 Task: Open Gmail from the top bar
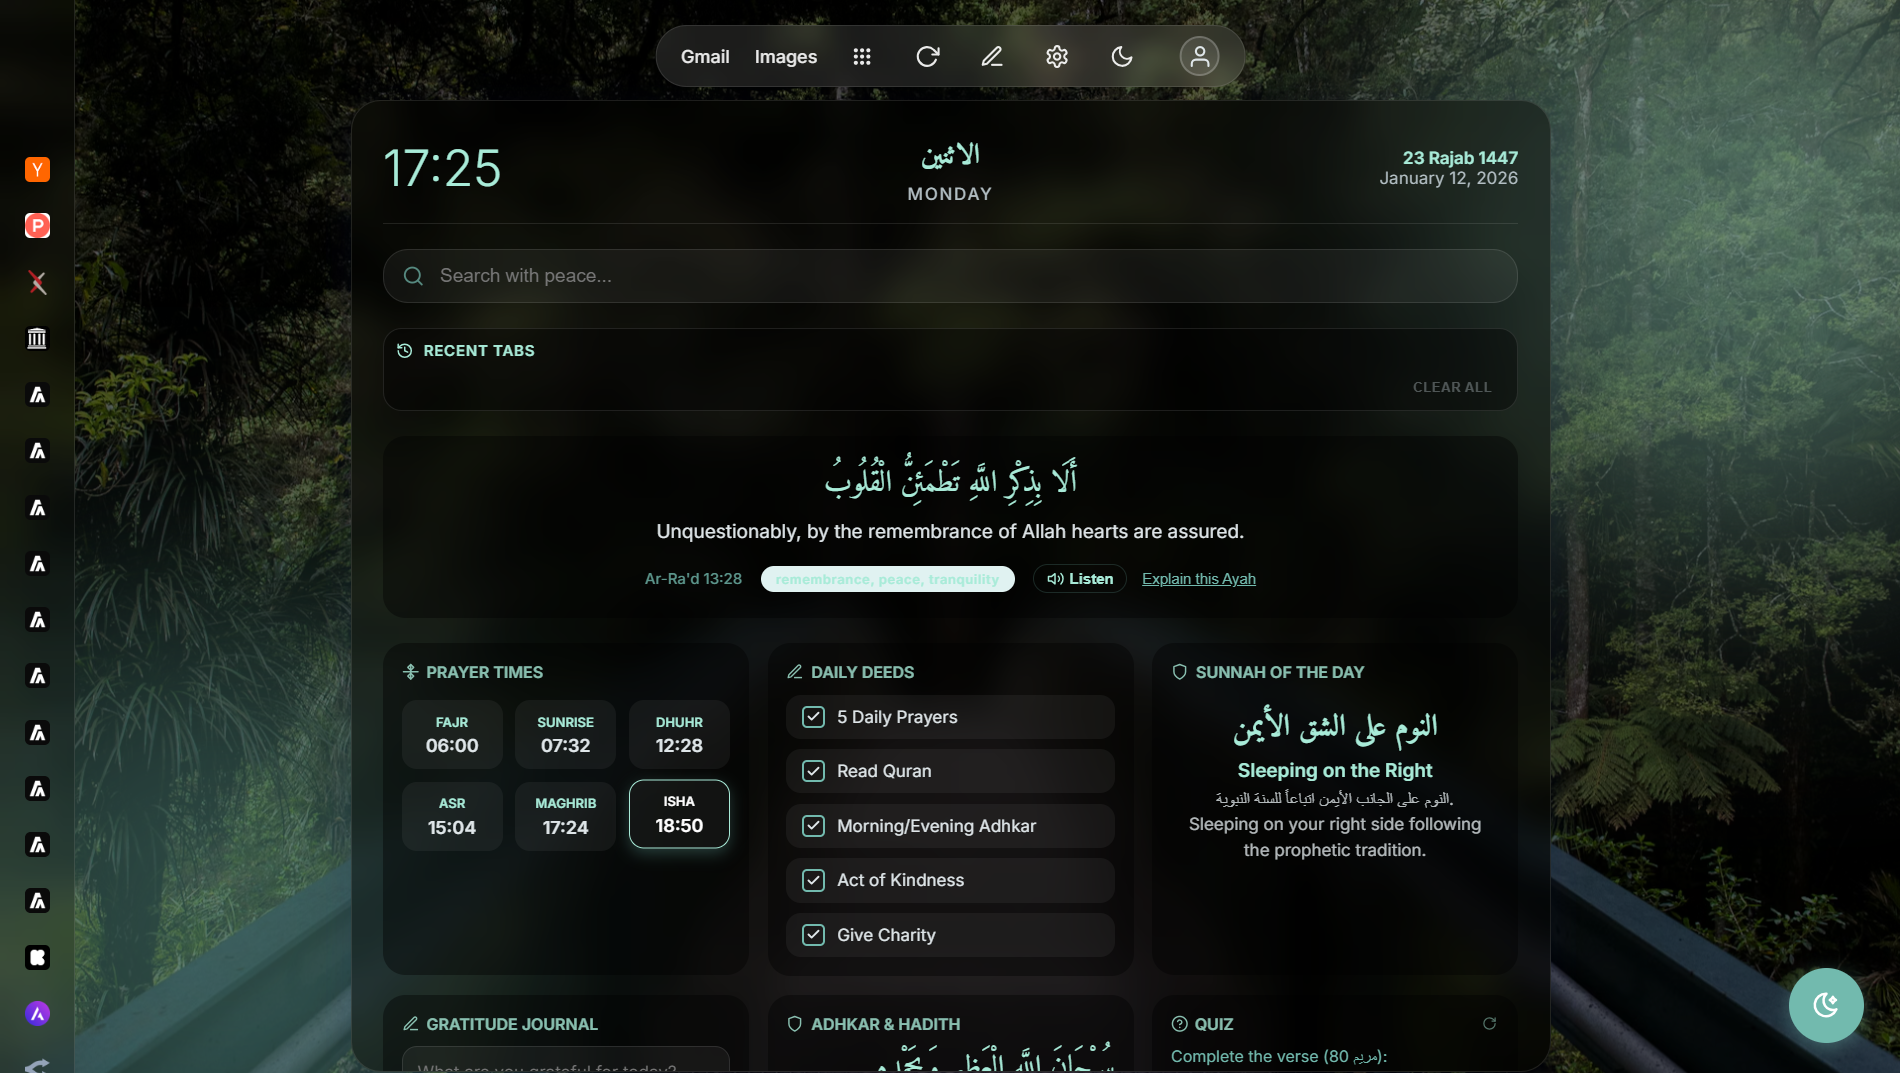(704, 57)
